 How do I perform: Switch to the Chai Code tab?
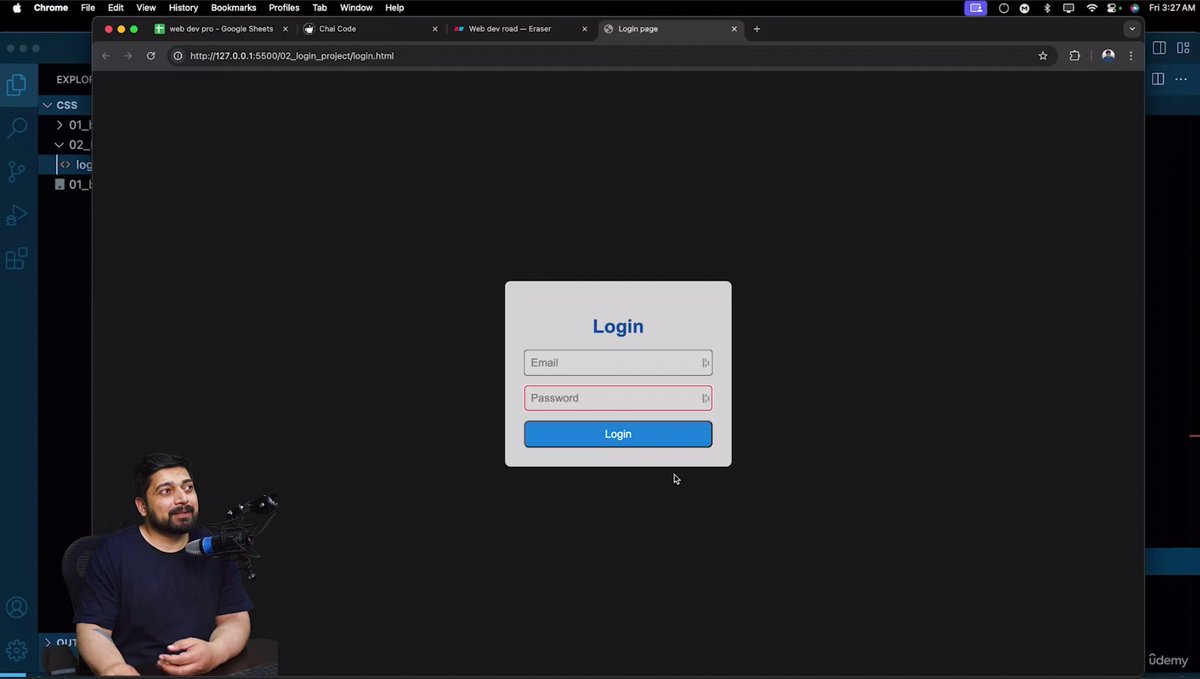[371, 29]
